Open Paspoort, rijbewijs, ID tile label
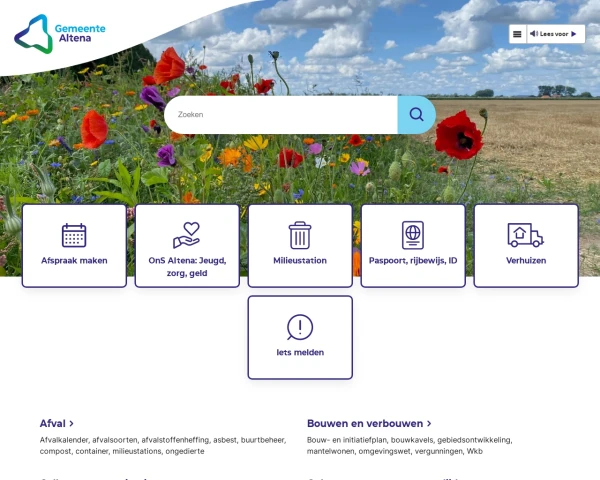 click(x=413, y=261)
